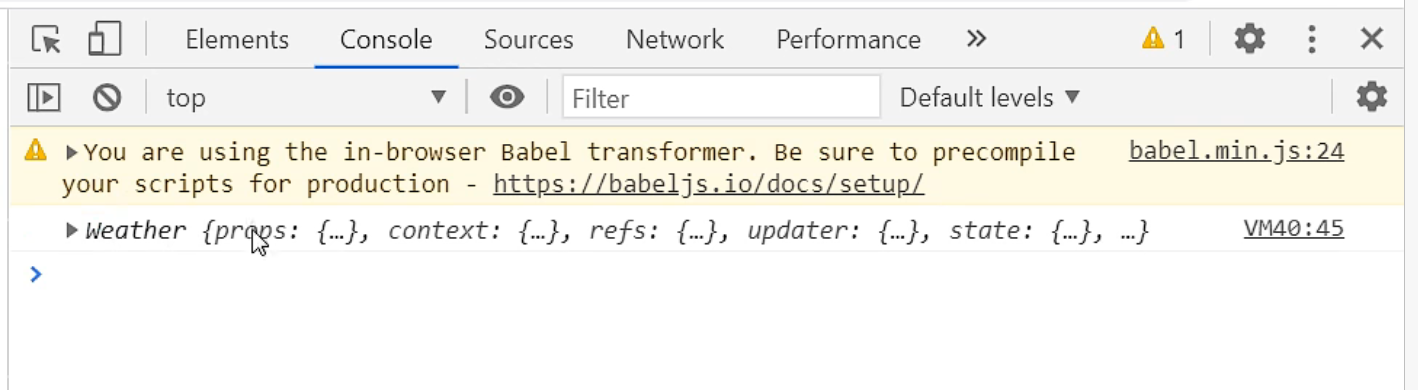Open DevTools settings gear icon
This screenshot has width=1418, height=390.
tap(1249, 39)
